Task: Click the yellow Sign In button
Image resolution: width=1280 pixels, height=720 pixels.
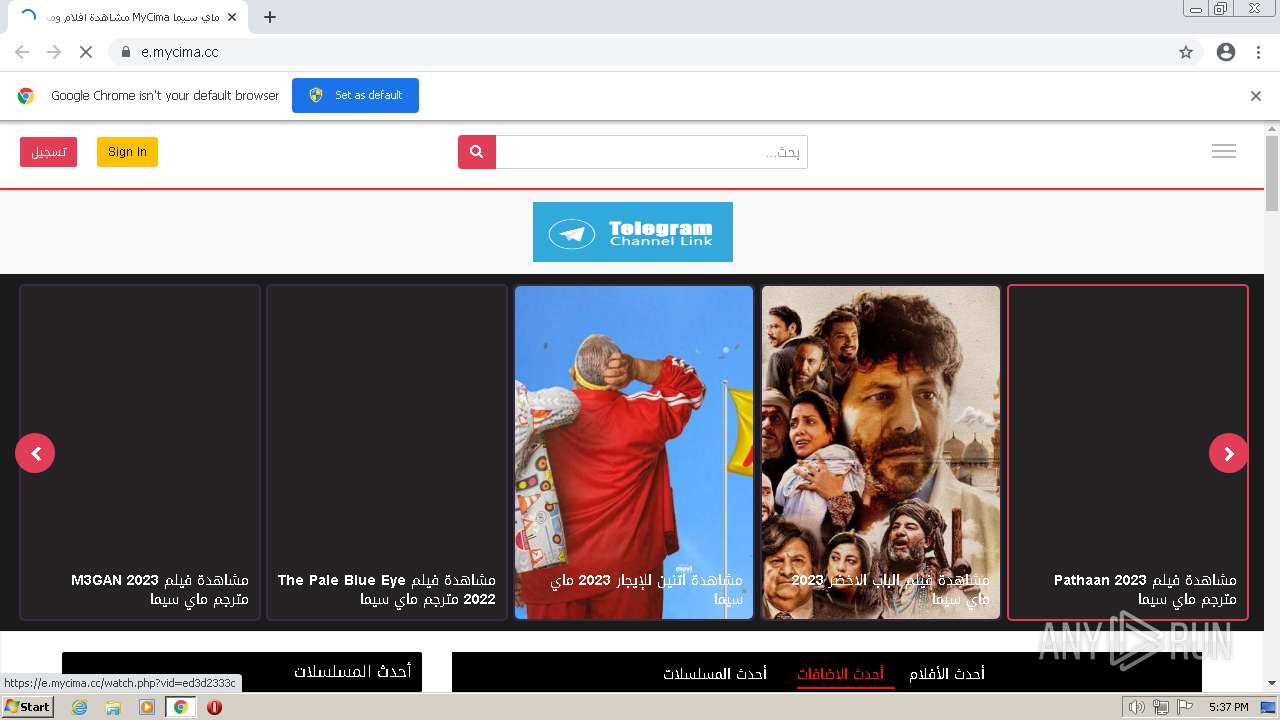Action: pyautogui.click(x=127, y=152)
